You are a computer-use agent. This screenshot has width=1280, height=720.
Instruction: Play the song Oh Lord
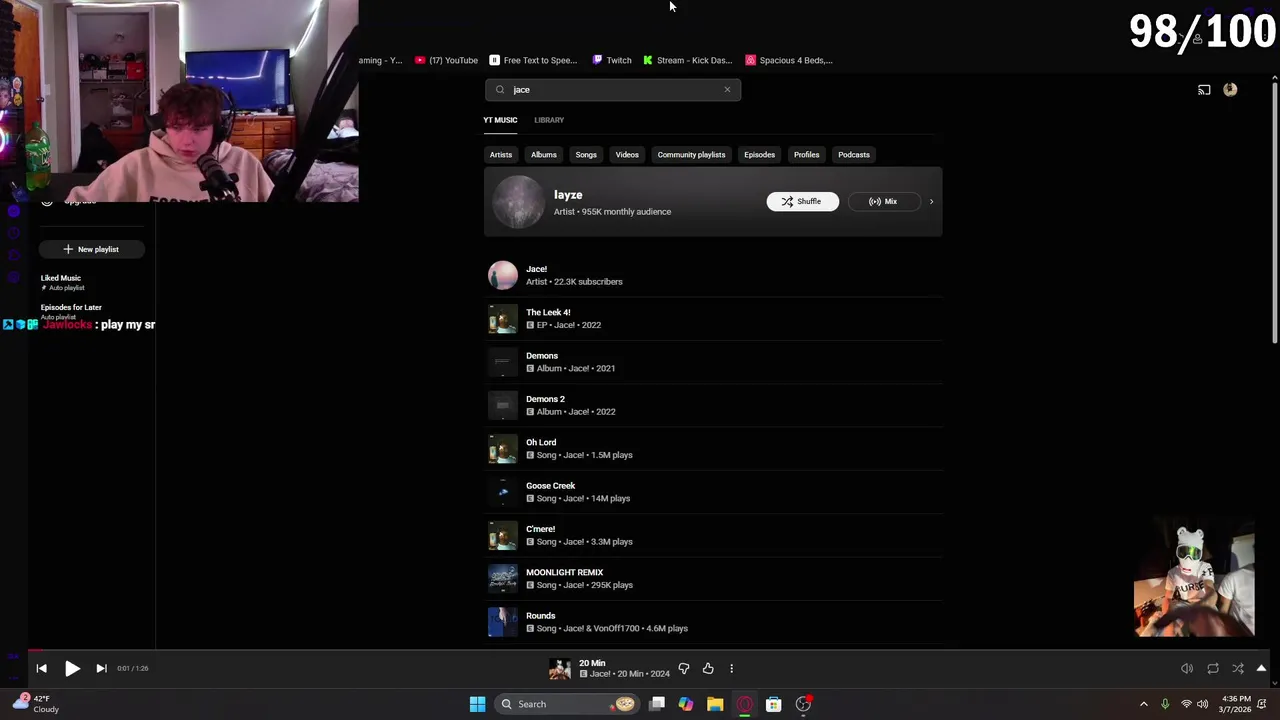point(714,448)
